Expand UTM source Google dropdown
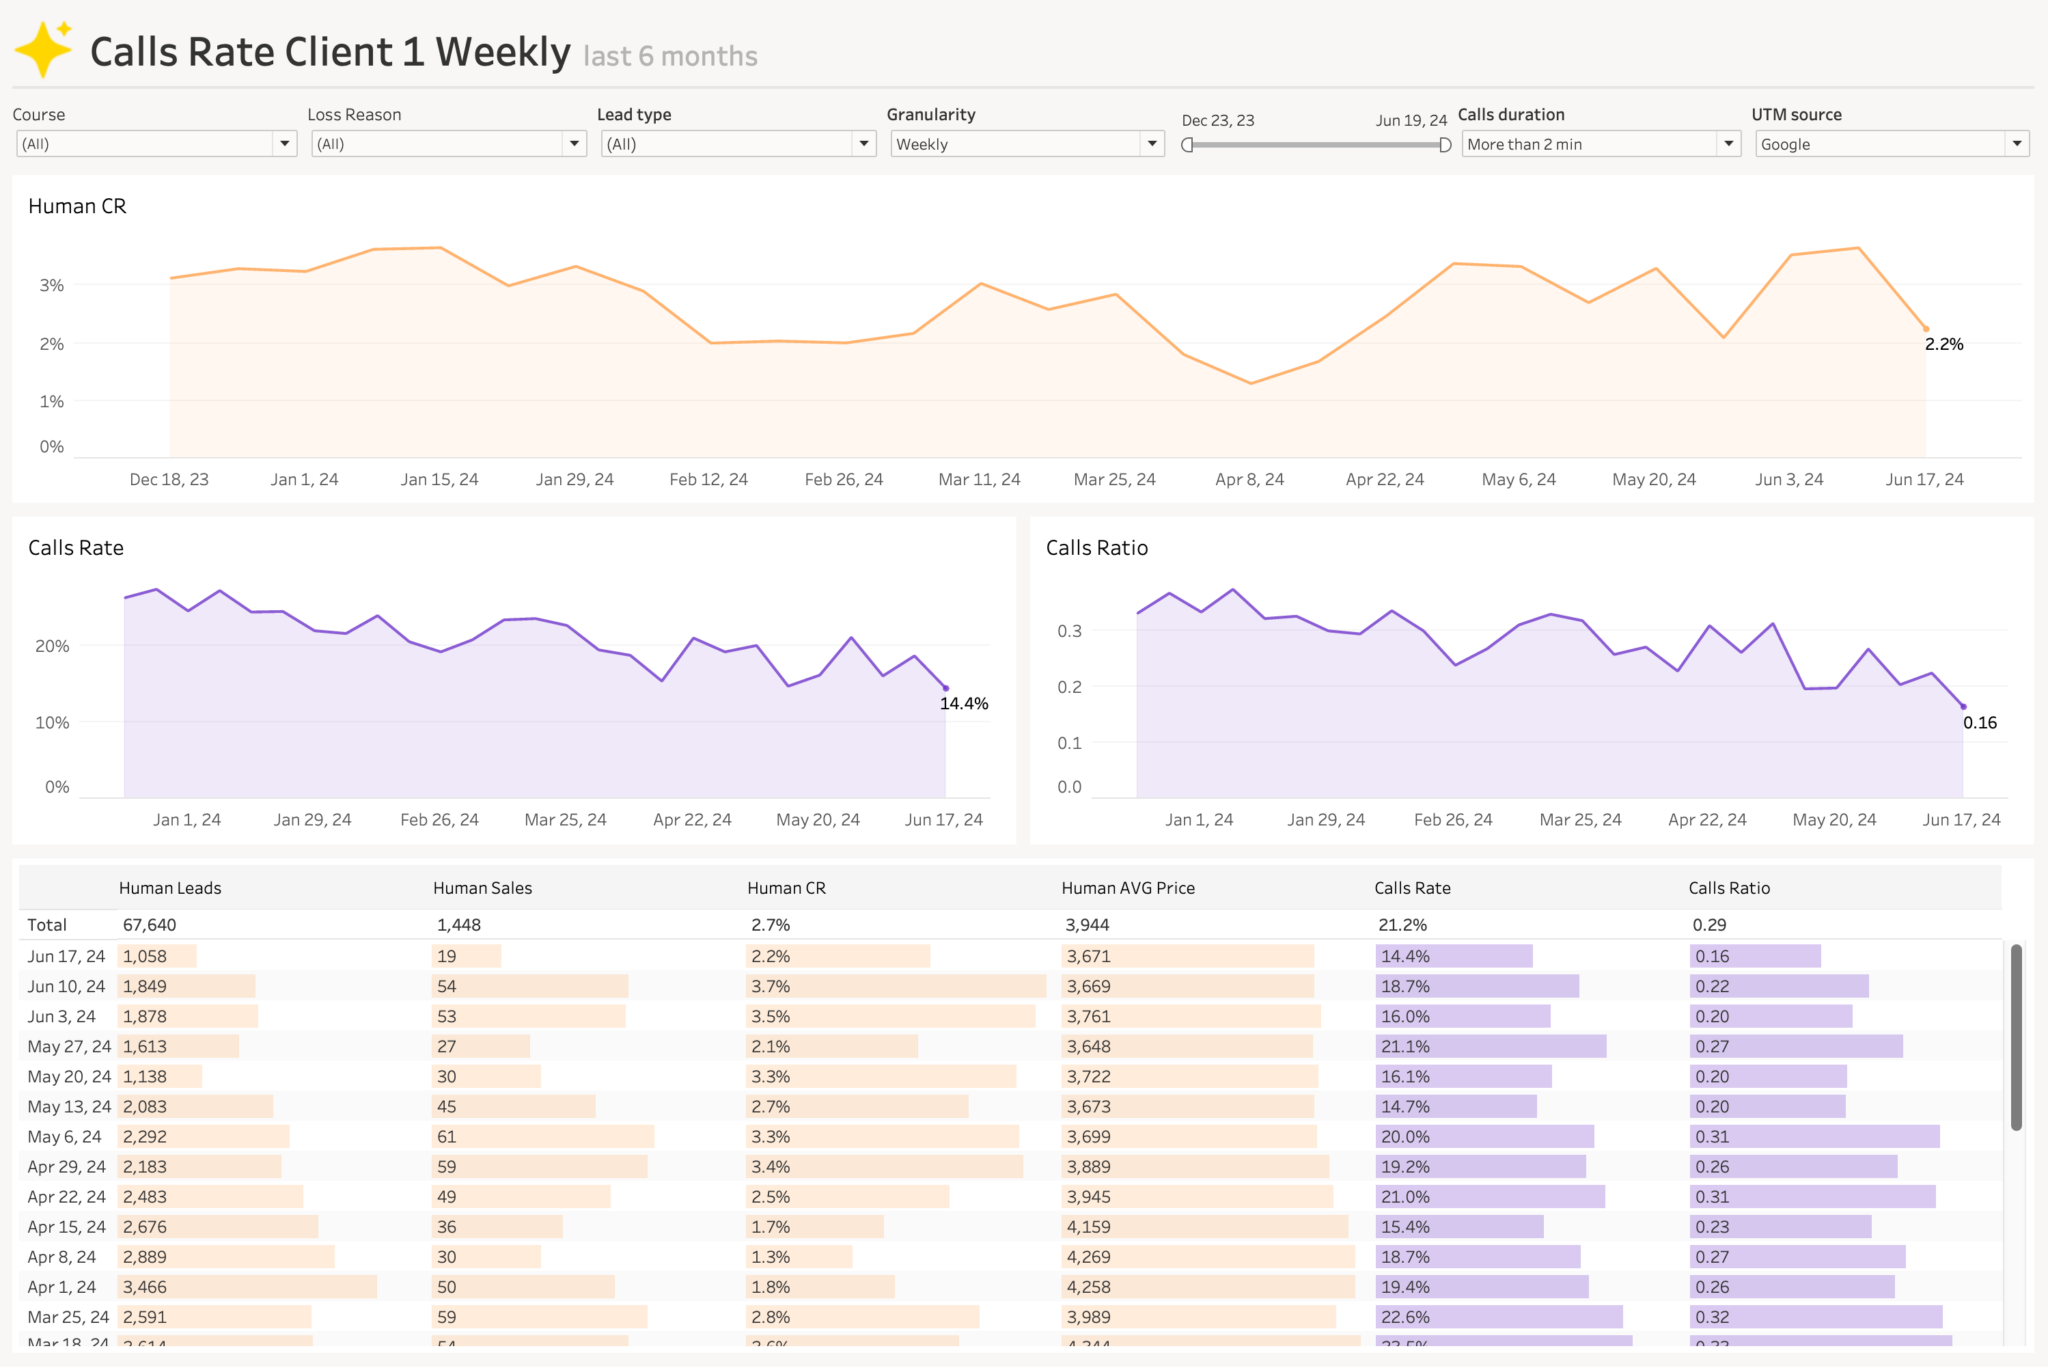 2016,144
